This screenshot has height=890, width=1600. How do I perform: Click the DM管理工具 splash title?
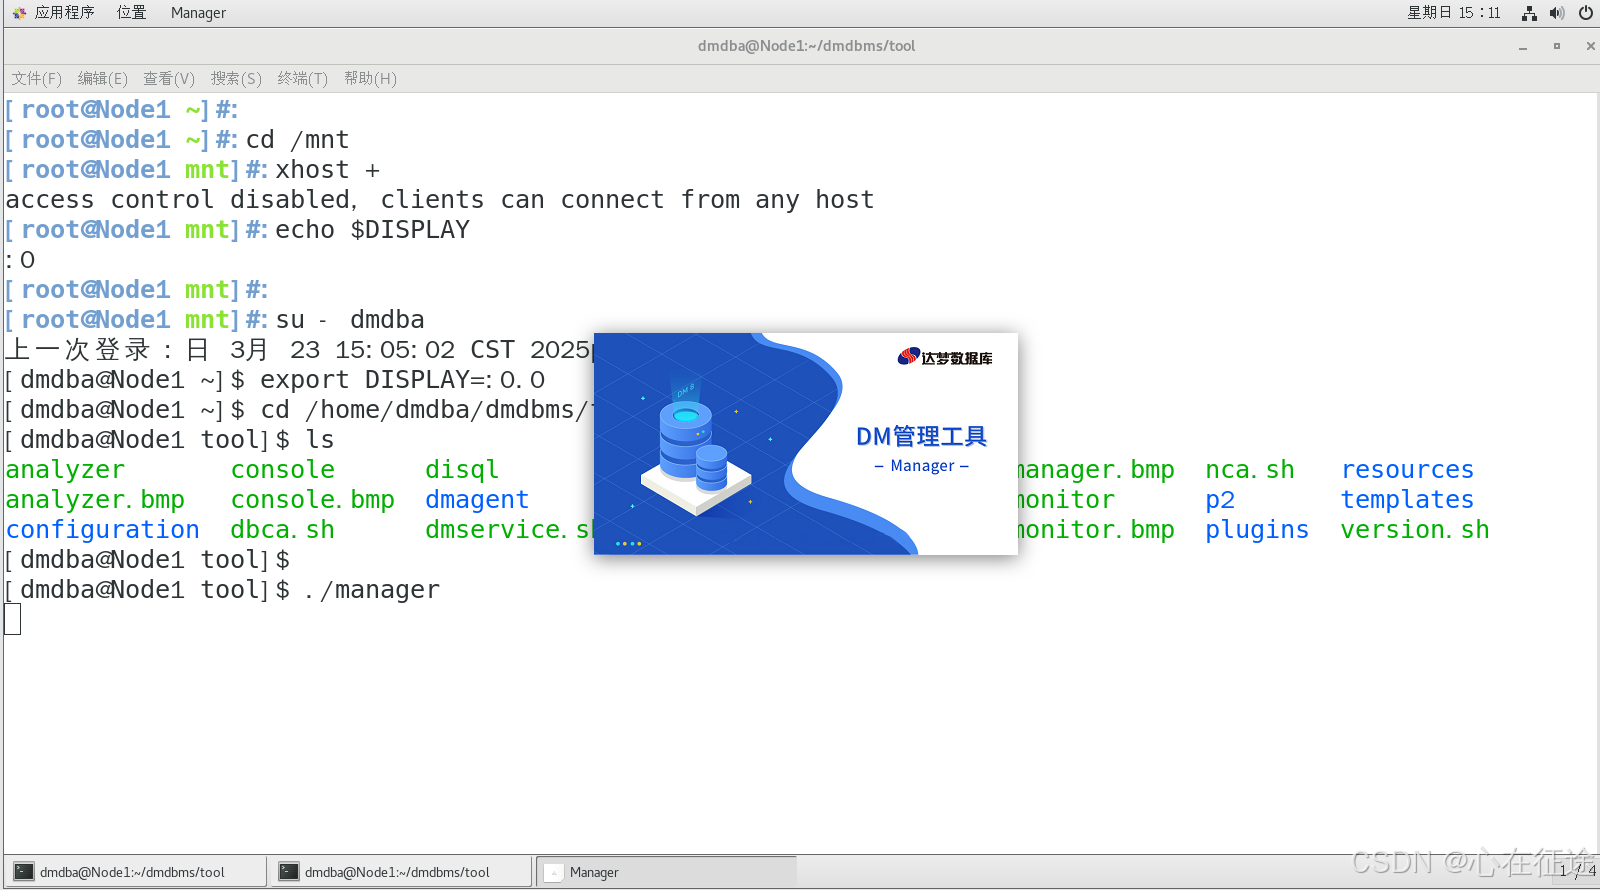[x=921, y=437]
